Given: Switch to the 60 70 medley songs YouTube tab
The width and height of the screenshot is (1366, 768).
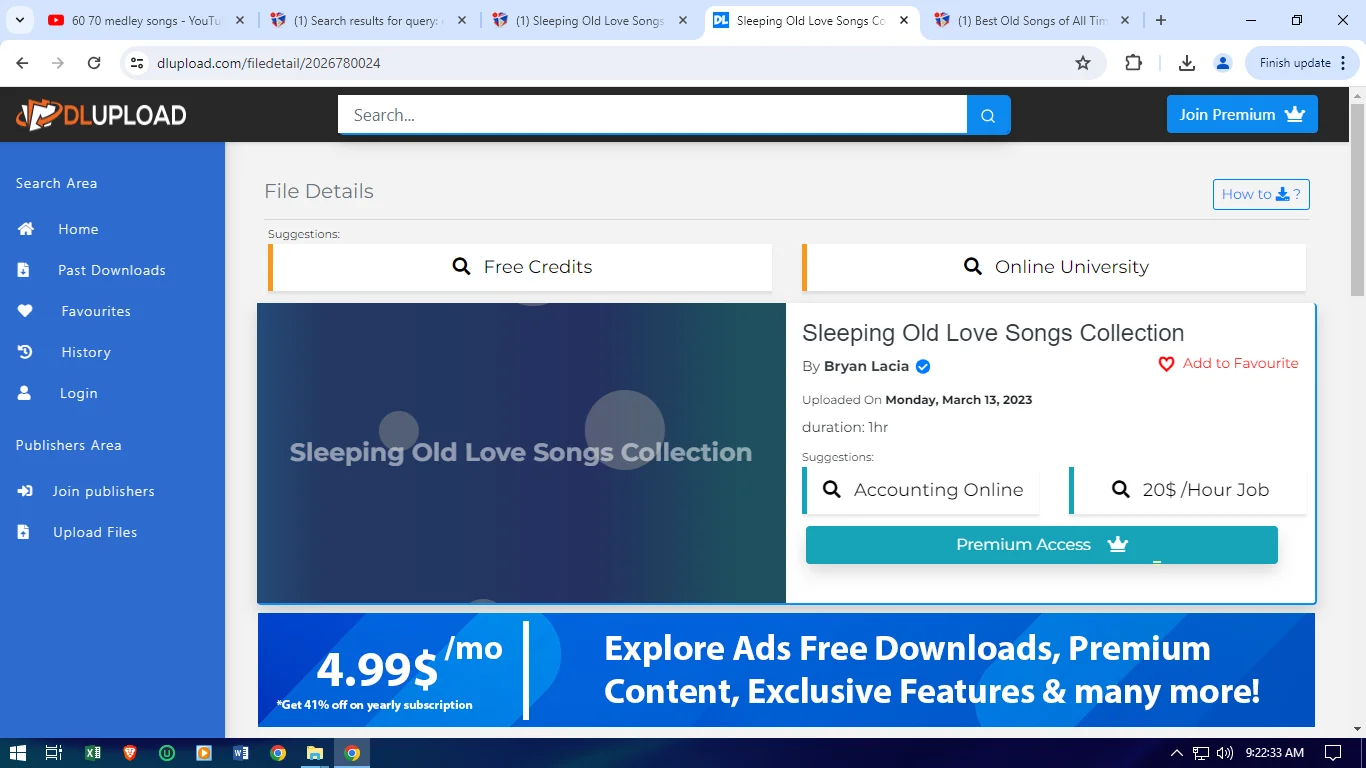Looking at the screenshot, I should tap(146, 20).
